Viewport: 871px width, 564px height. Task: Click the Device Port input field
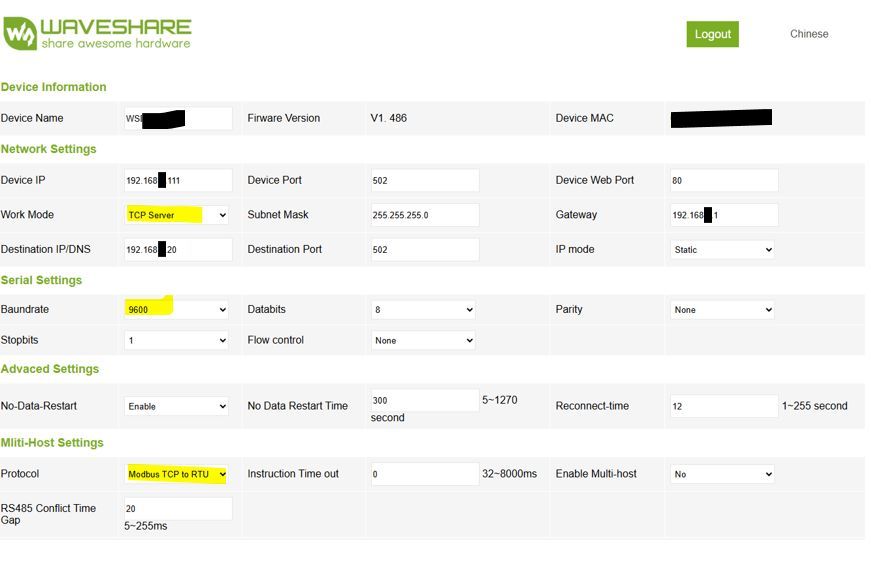click(x=424, y=181)
